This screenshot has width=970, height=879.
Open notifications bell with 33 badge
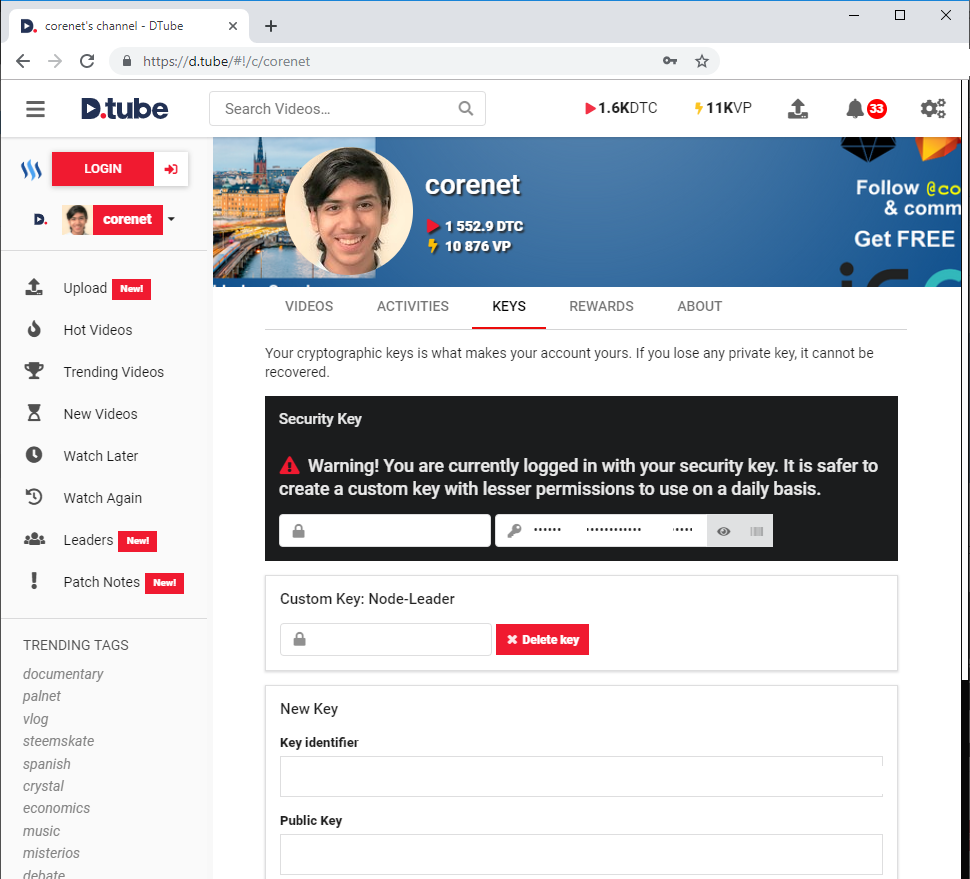click(x=865, y=109)
